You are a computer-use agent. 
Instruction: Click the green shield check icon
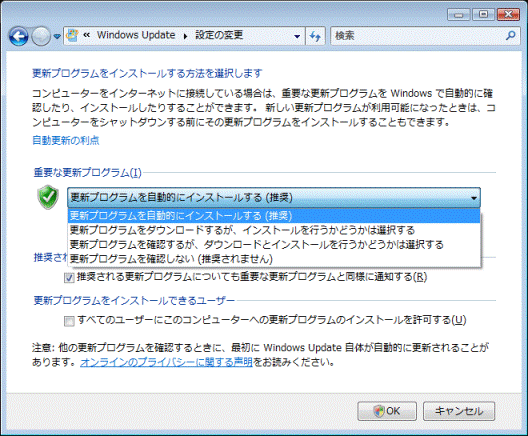coord(48,197)
